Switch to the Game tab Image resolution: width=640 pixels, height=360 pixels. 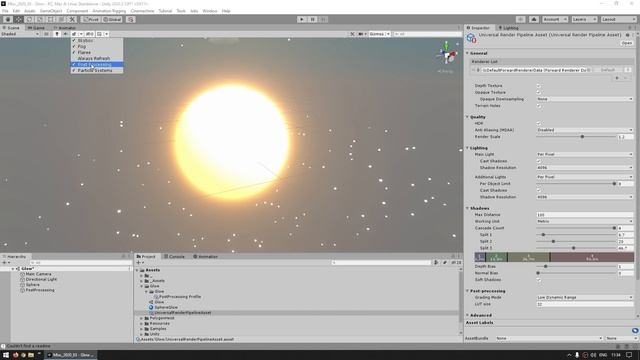tap(36, 28)
